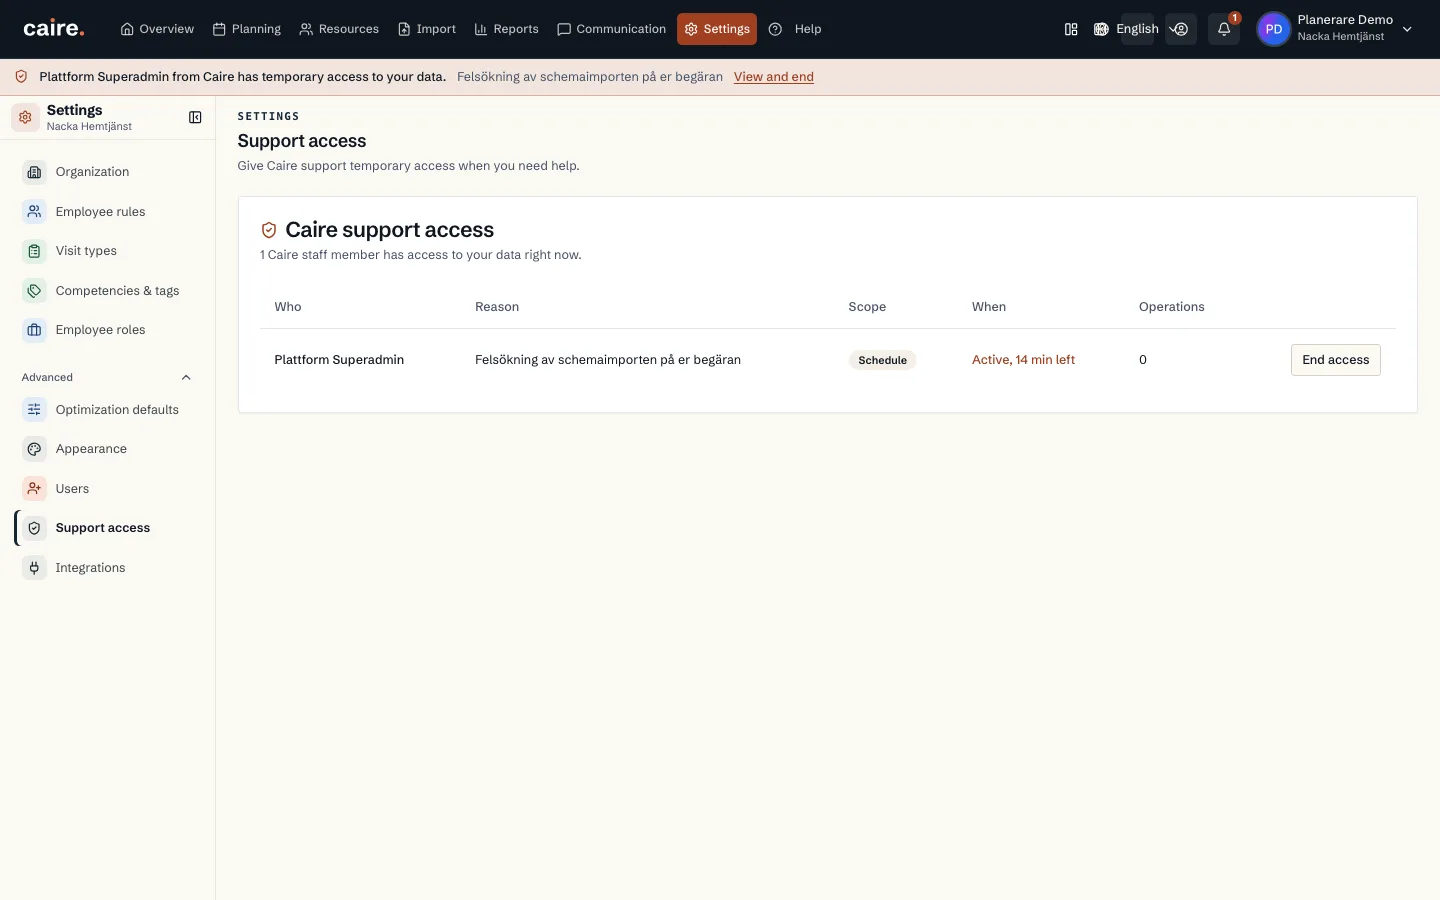Click the Visit types clipboard icon
Image resolution: width=1440 pixels, height=900 pixels.
(34, 251)
